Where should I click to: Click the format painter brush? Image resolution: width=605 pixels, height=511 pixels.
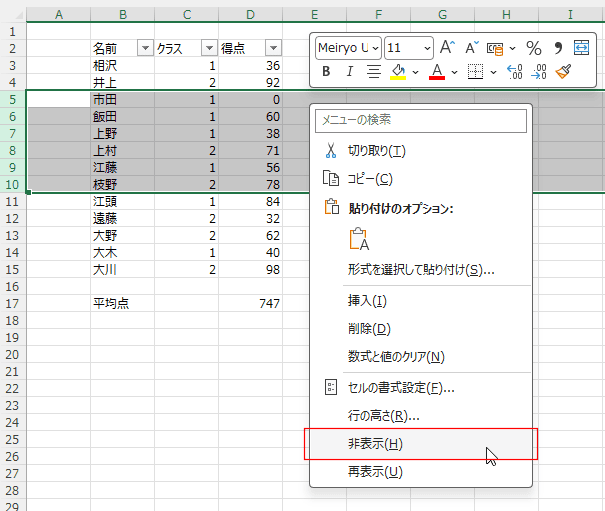click(563, 71)
